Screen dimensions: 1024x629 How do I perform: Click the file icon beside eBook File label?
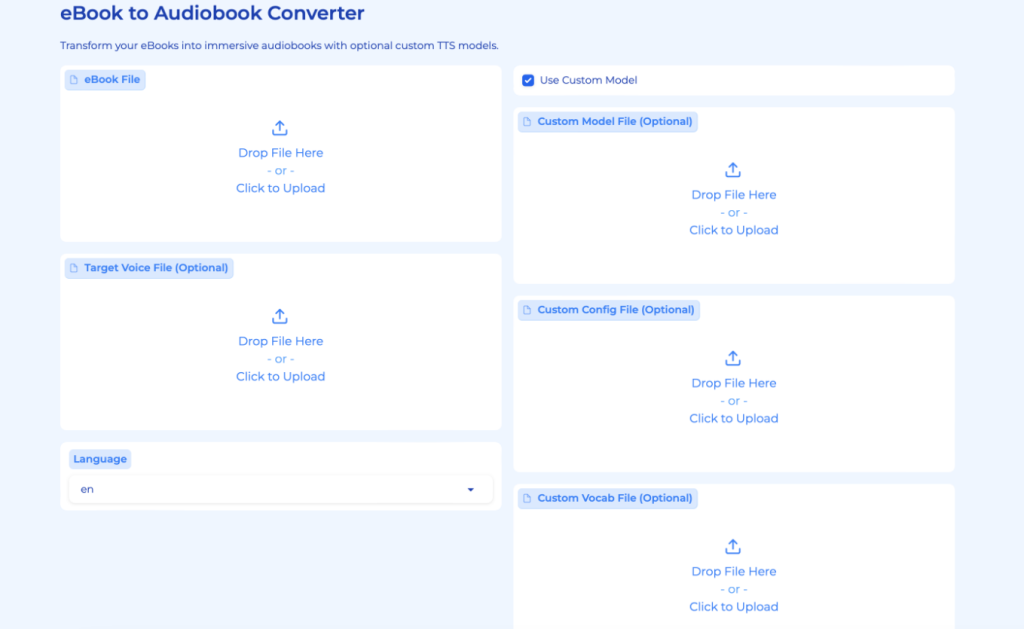74,80
